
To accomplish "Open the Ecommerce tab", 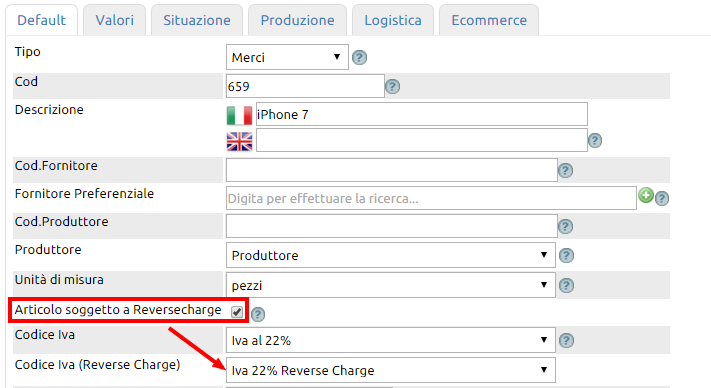I will (x=489, y=20).
